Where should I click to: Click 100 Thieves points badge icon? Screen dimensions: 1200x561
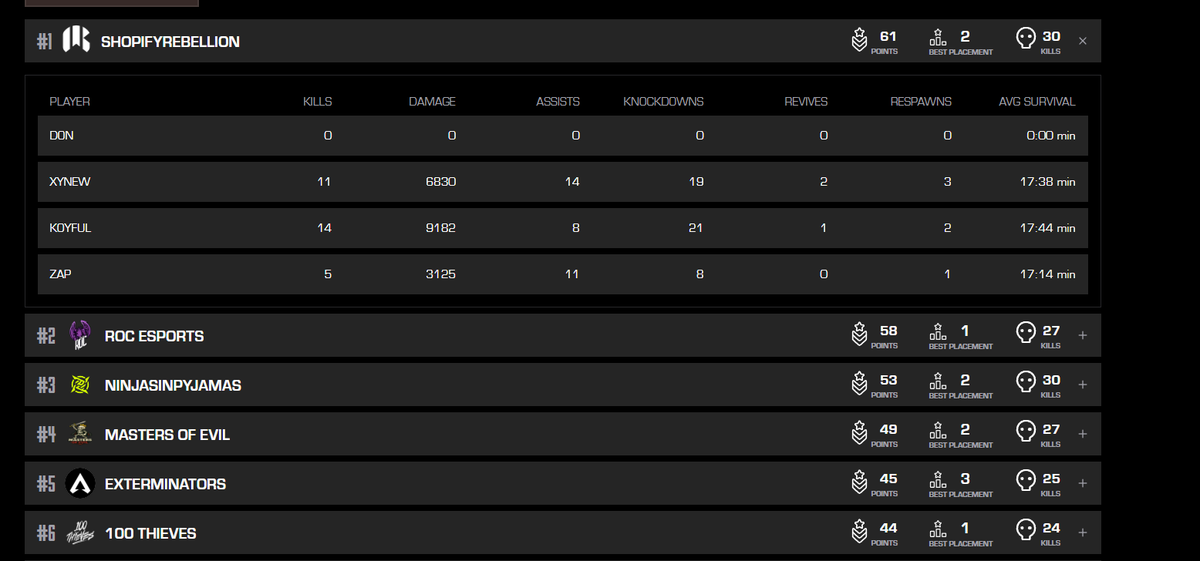pos(859,532)
